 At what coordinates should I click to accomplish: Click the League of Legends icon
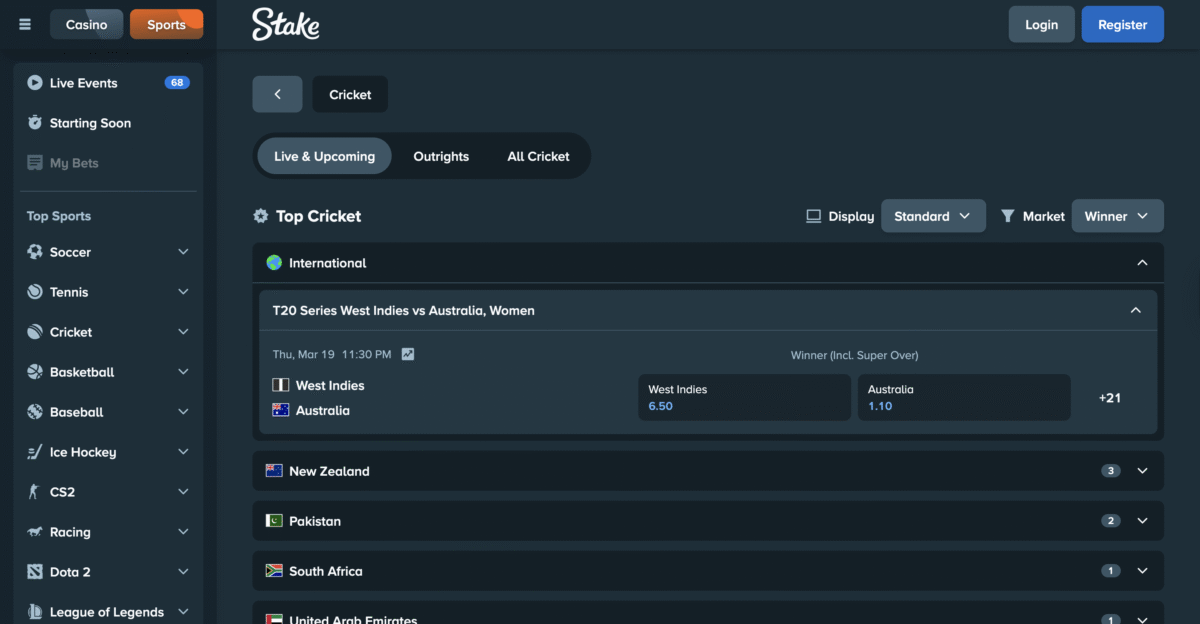[x=35, y=612]
